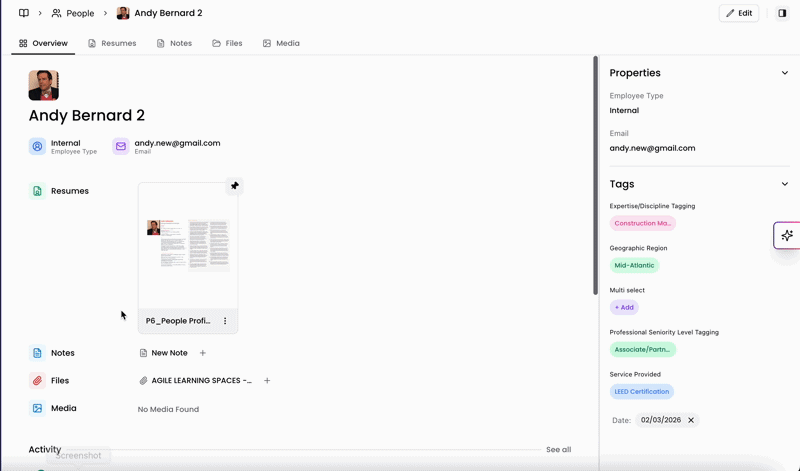Clear the 02/03/2026 date value
The width and height of the screenshot is (800, 471).
pos(691,420)
